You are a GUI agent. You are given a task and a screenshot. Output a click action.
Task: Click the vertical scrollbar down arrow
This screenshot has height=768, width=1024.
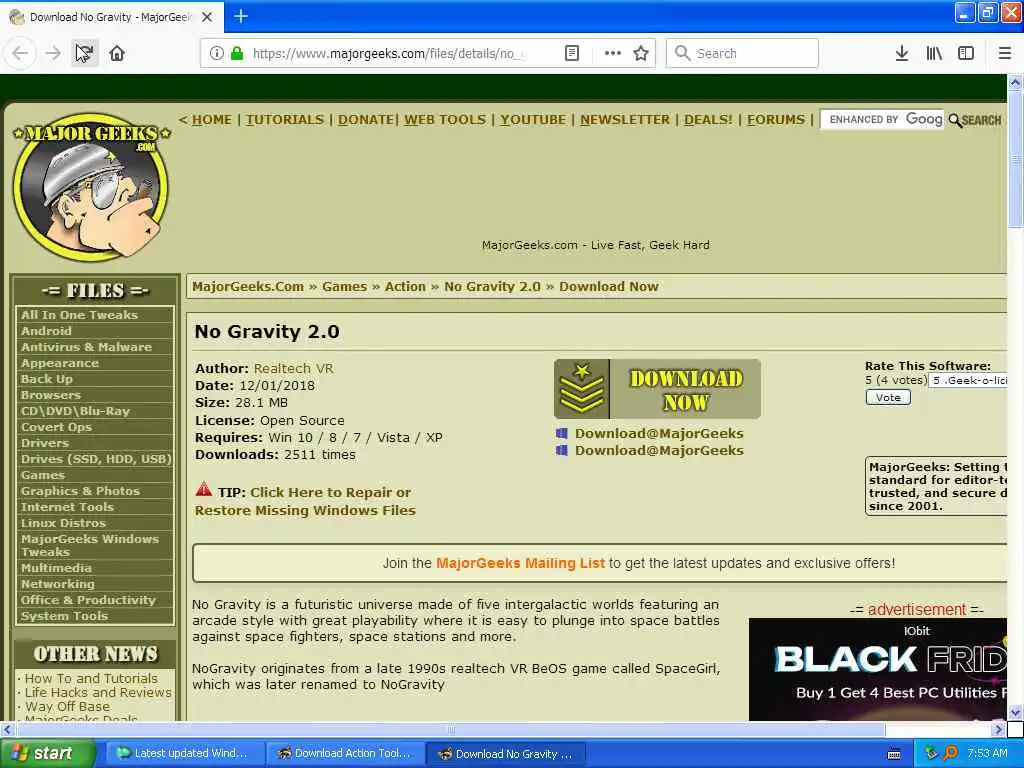tap(1015, 712)
